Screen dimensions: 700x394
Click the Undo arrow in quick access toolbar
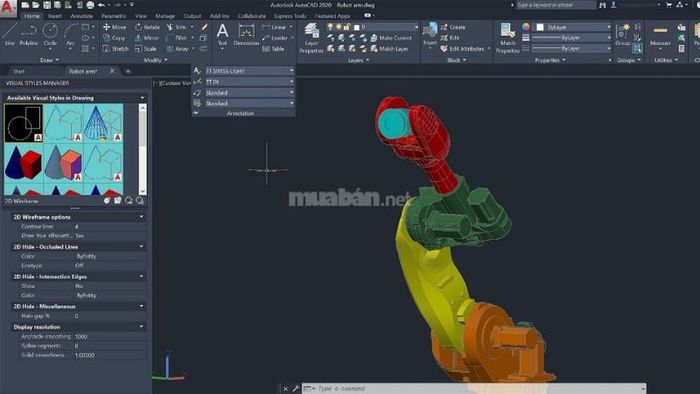tap(101, 5)
